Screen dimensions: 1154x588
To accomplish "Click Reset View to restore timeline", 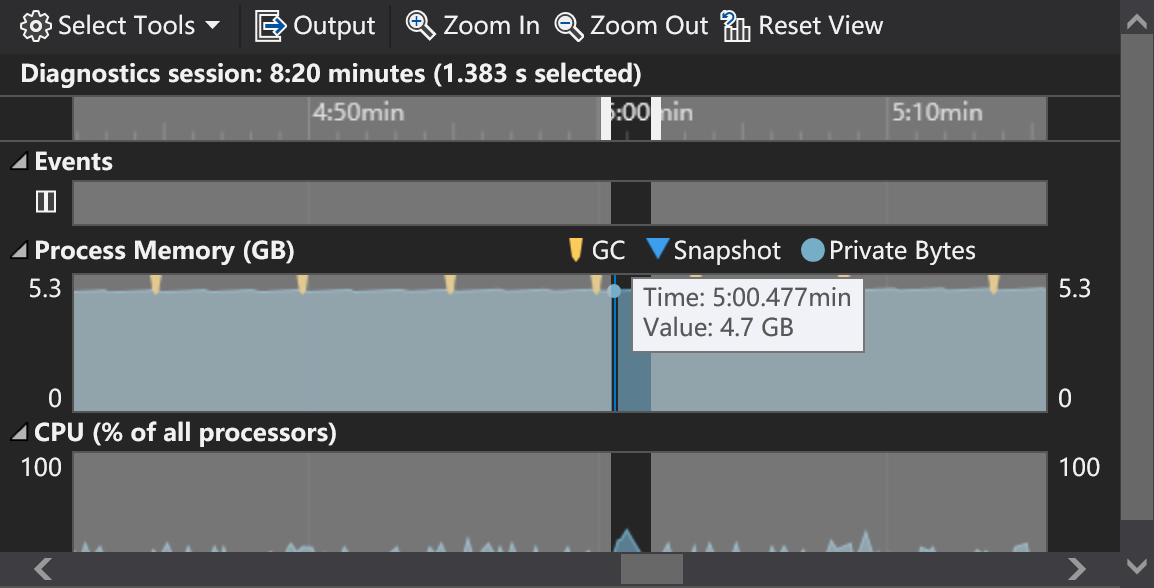I will coord(801,25).
